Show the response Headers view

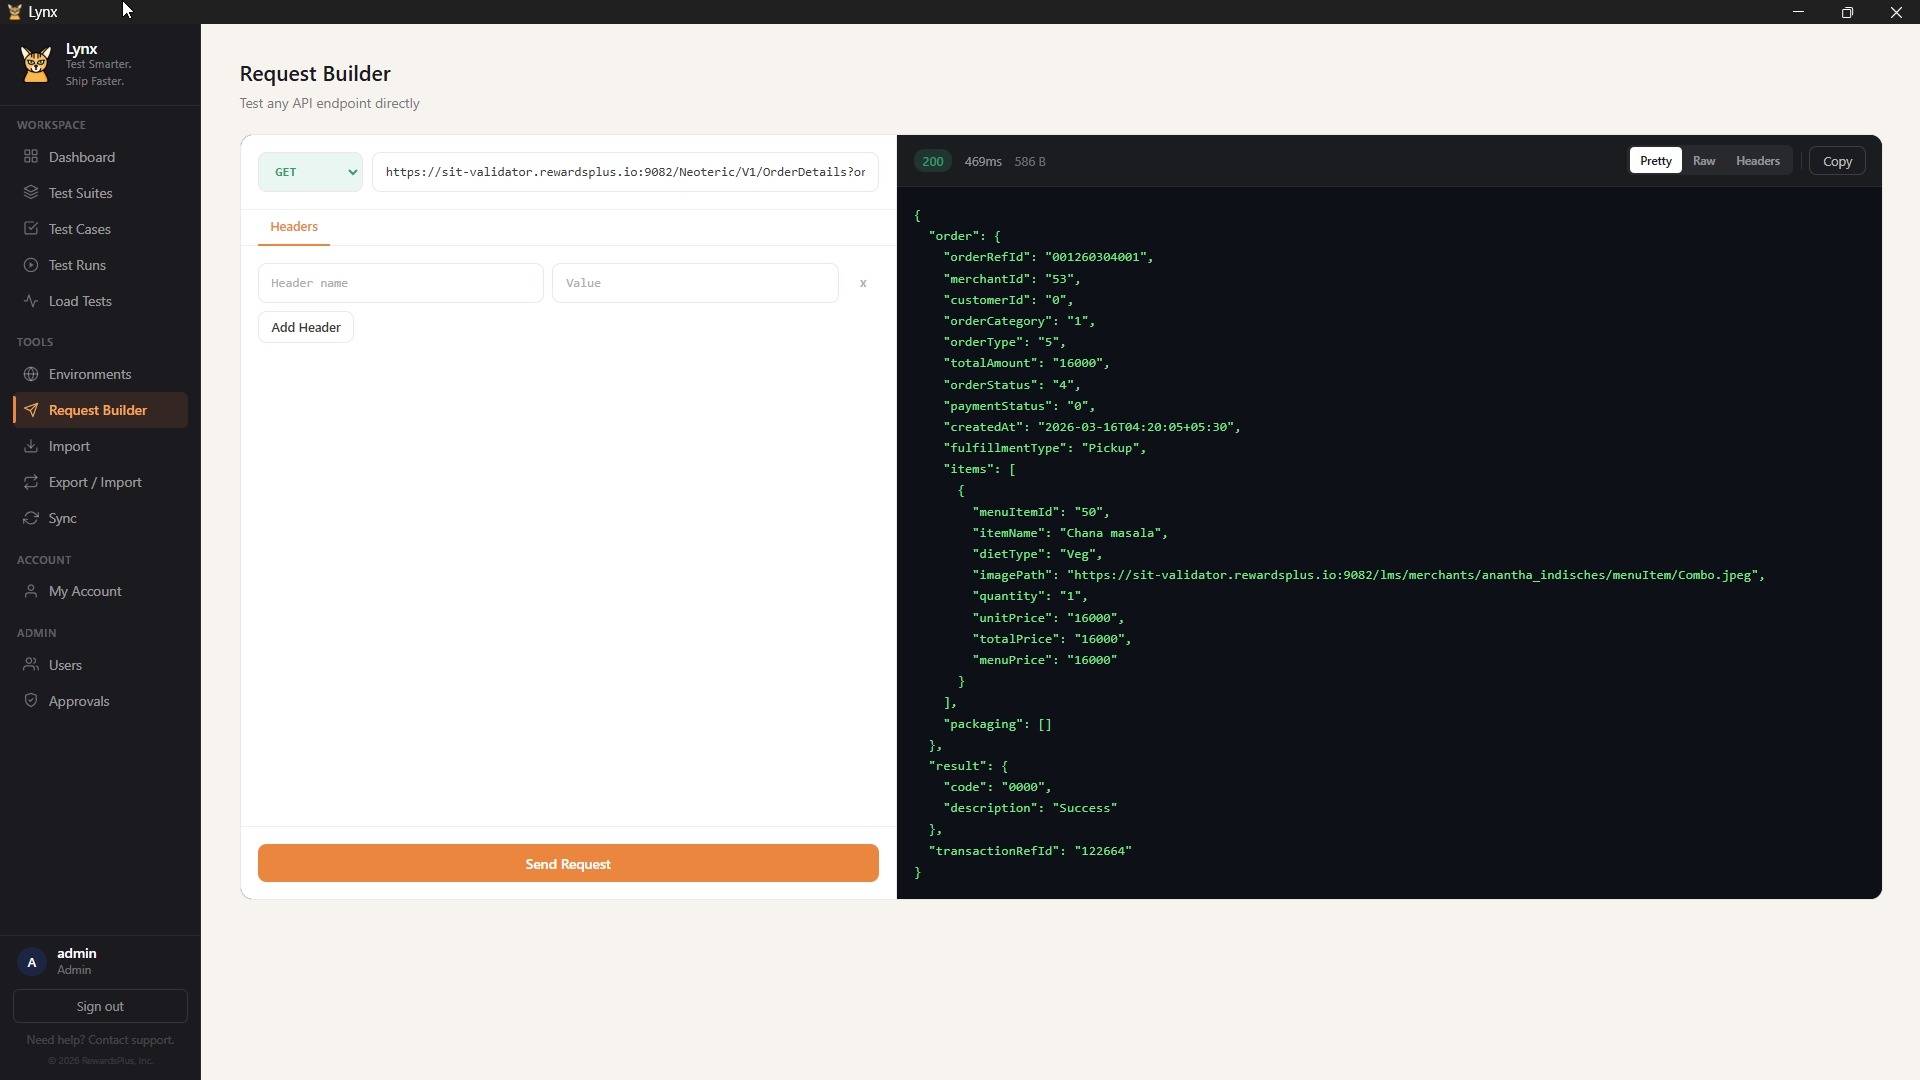tap(1757, 160)
